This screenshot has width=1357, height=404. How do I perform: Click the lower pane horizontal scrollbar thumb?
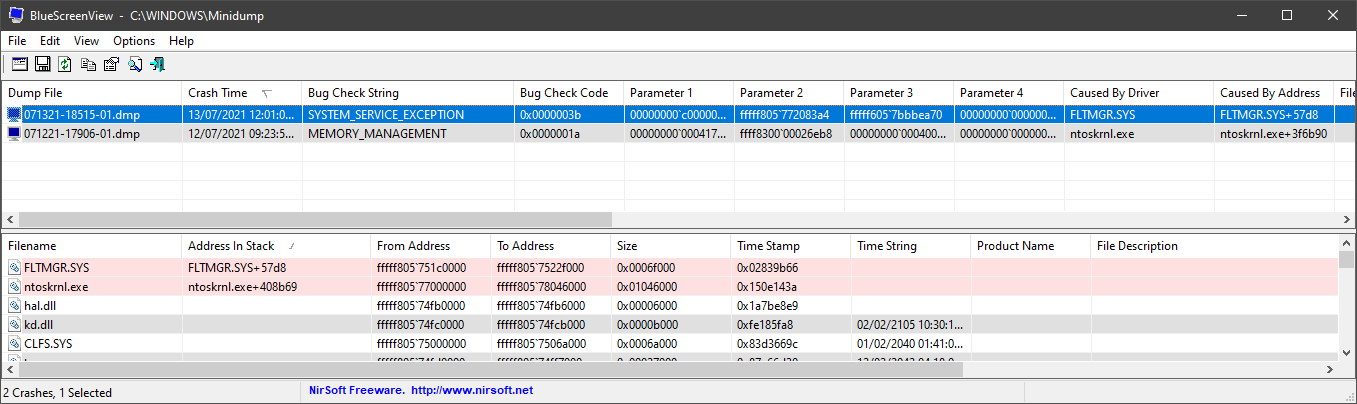(489, 369)
